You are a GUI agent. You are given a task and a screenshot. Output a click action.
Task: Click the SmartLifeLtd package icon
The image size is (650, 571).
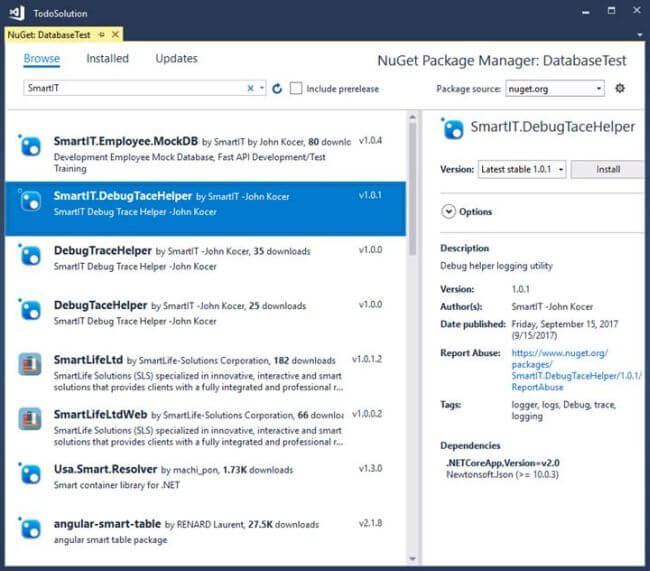point(30,364)
